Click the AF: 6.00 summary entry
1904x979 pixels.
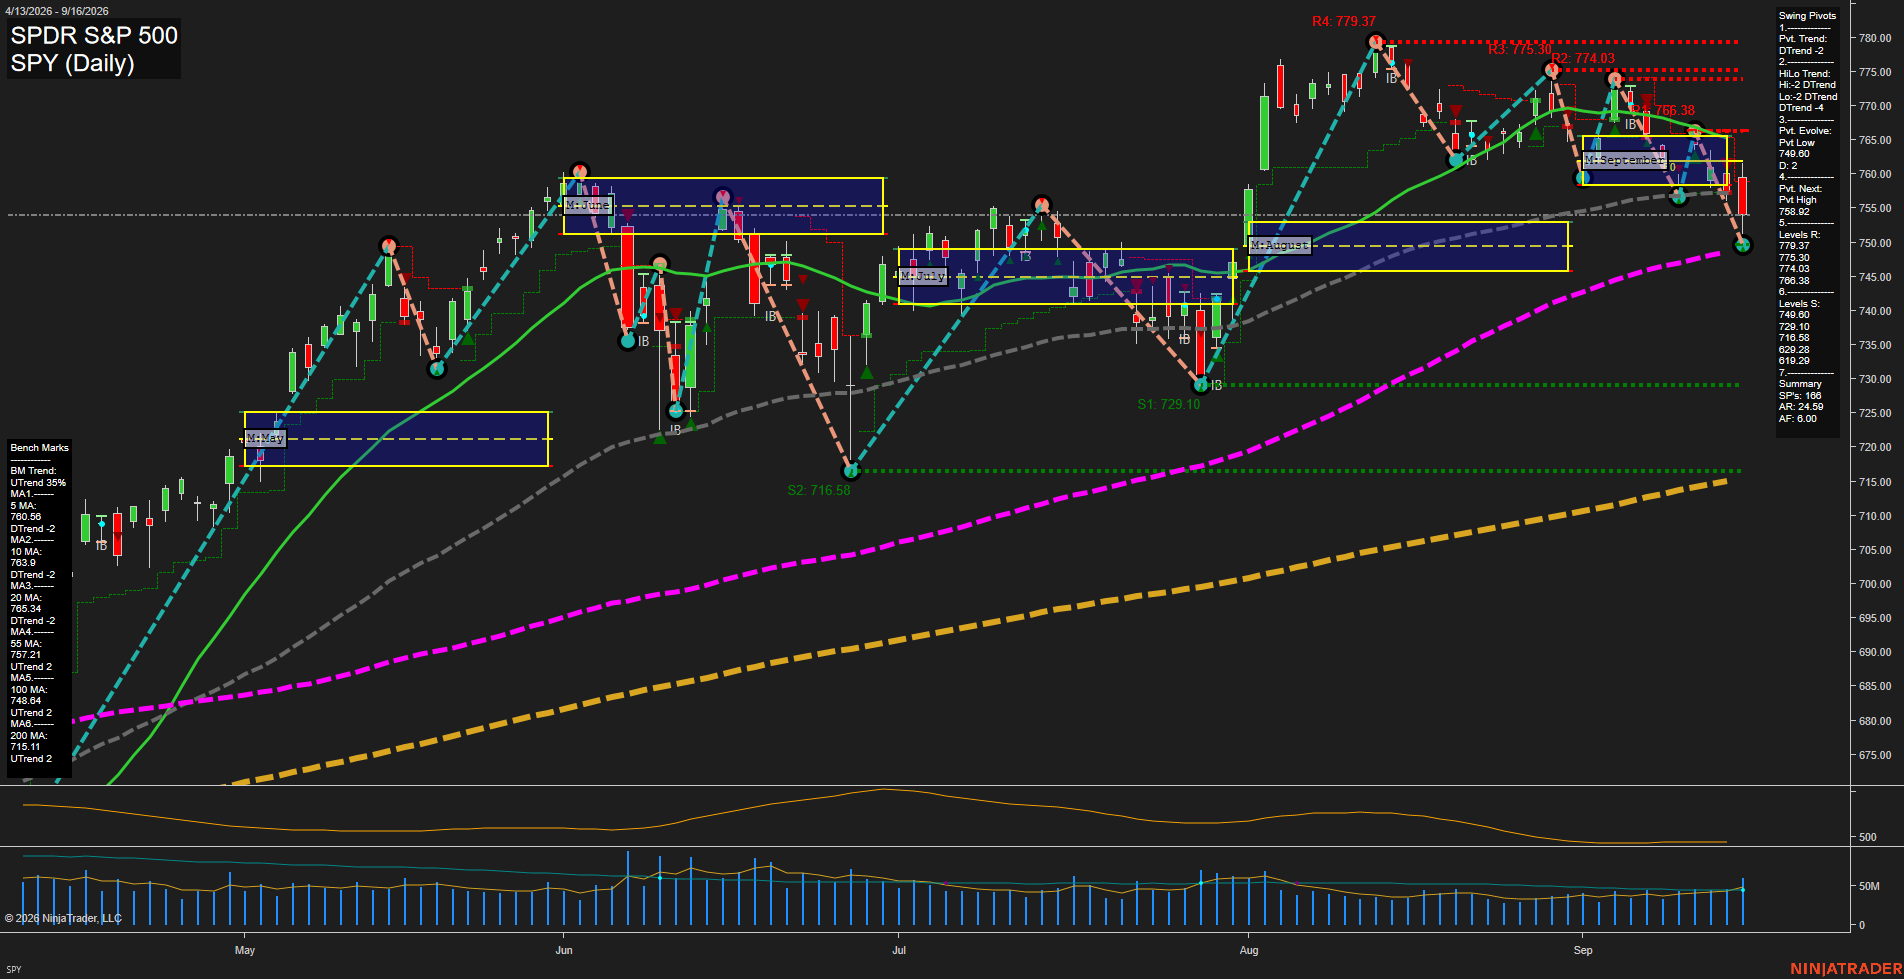click(1798, 419)
